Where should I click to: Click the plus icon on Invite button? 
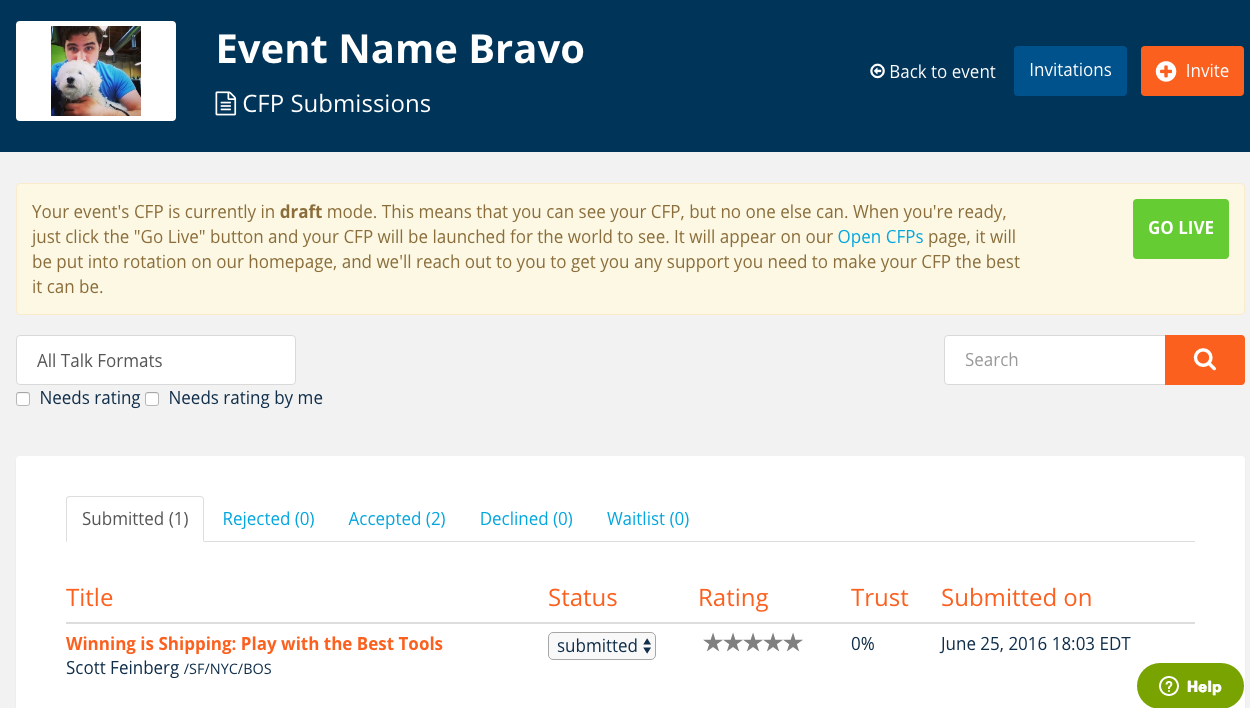[1165, 72]
